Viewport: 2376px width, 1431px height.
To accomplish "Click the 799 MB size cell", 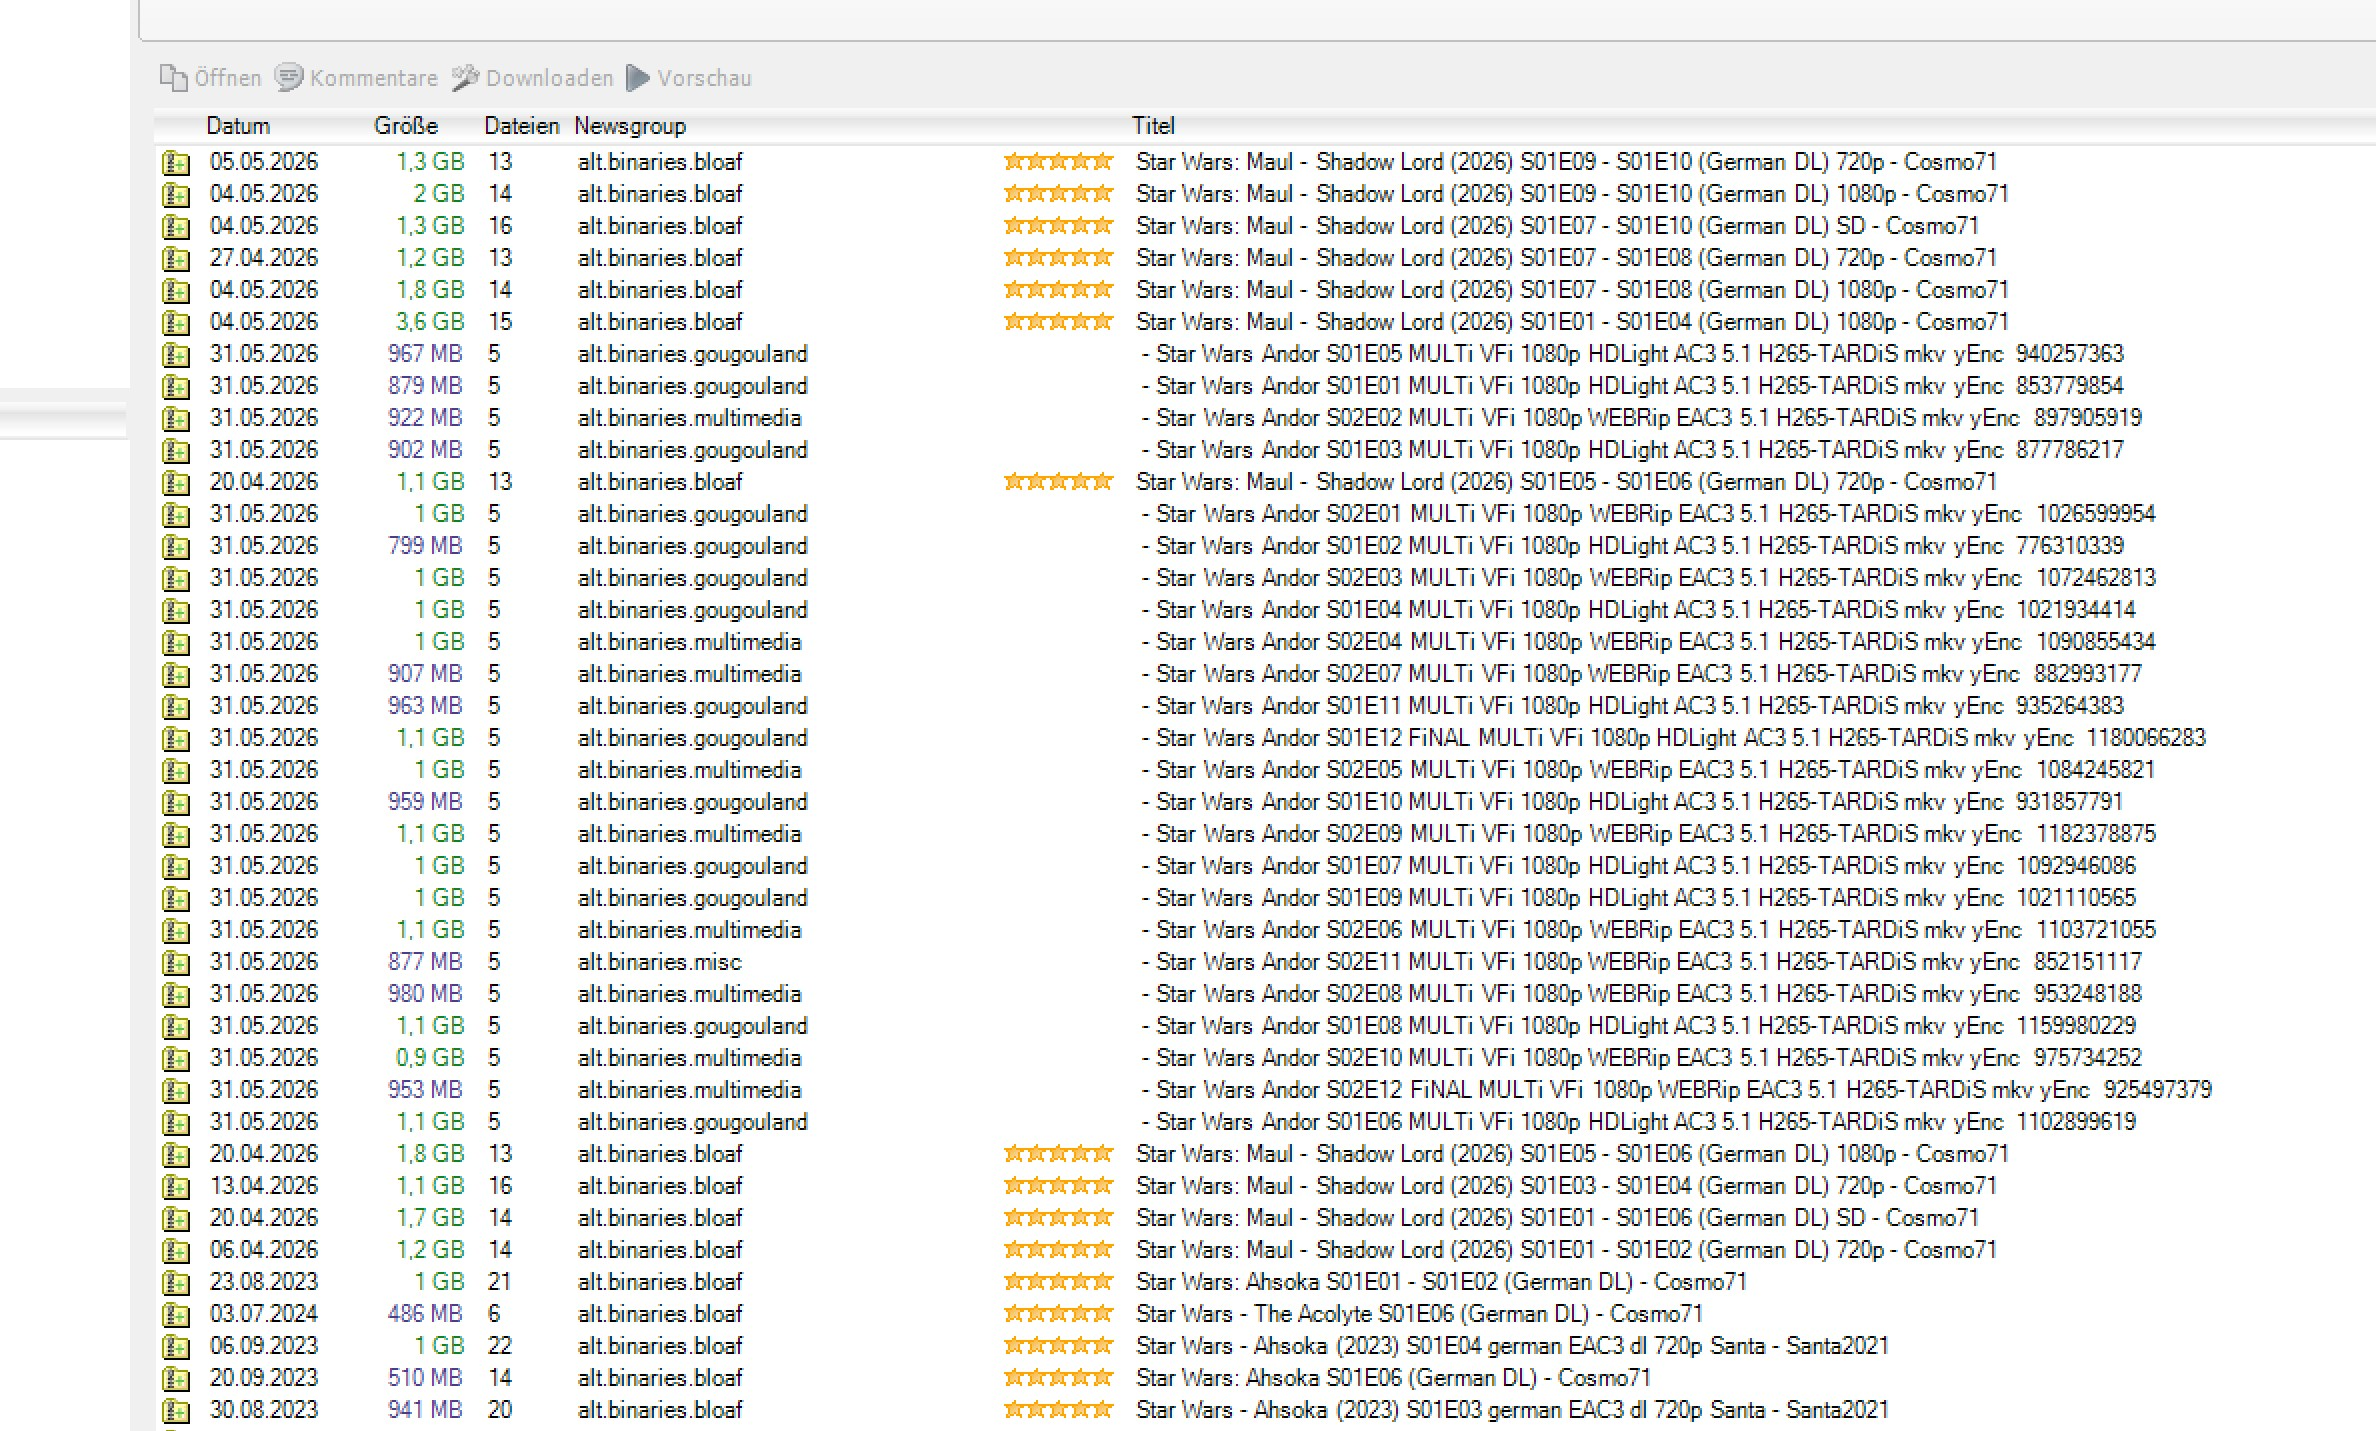I will click(425, 546).
